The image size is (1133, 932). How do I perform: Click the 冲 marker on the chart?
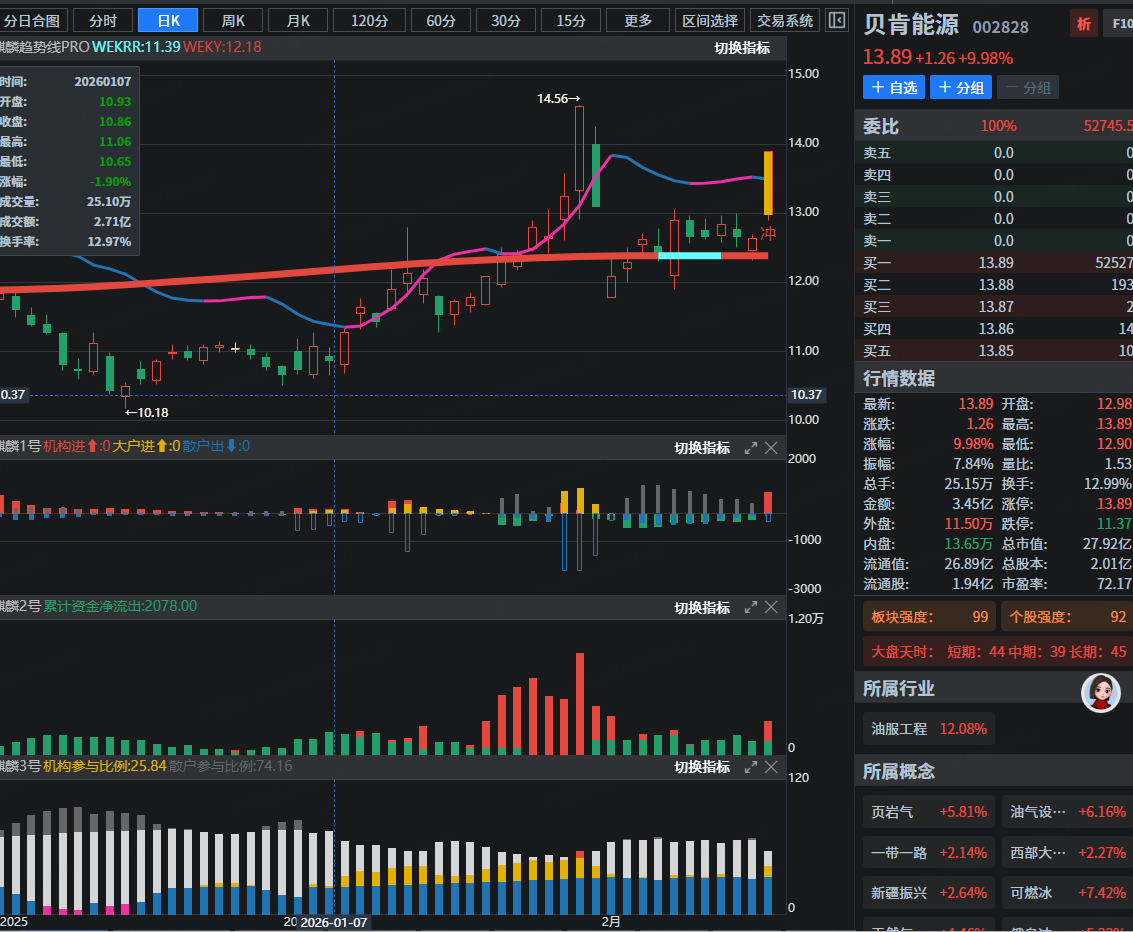[769, 234]
